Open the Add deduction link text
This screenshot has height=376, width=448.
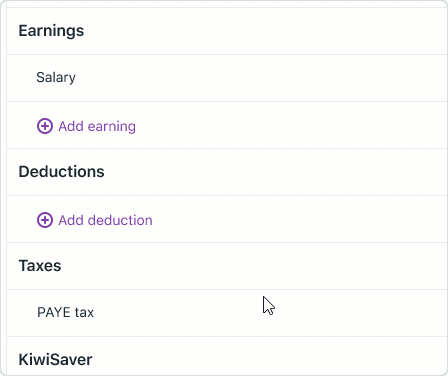pyautogui.click(x=105, y=220)
